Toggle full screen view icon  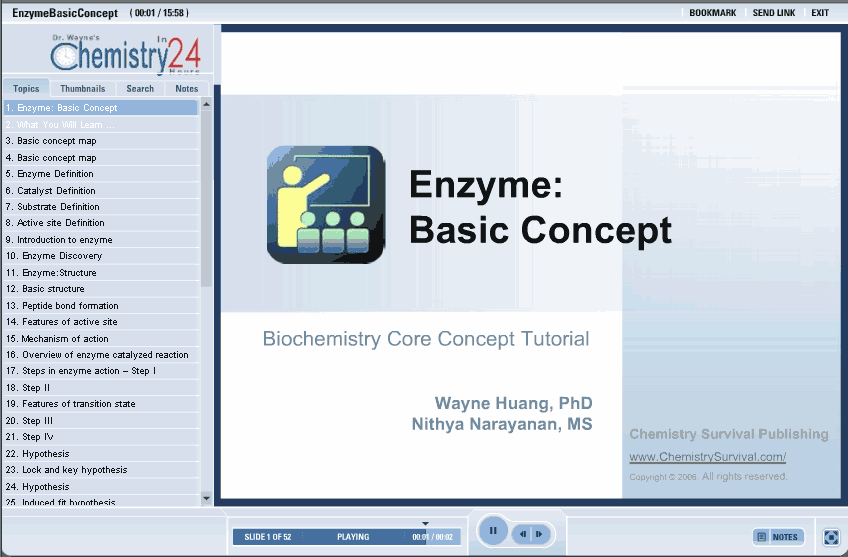point(831,537)
